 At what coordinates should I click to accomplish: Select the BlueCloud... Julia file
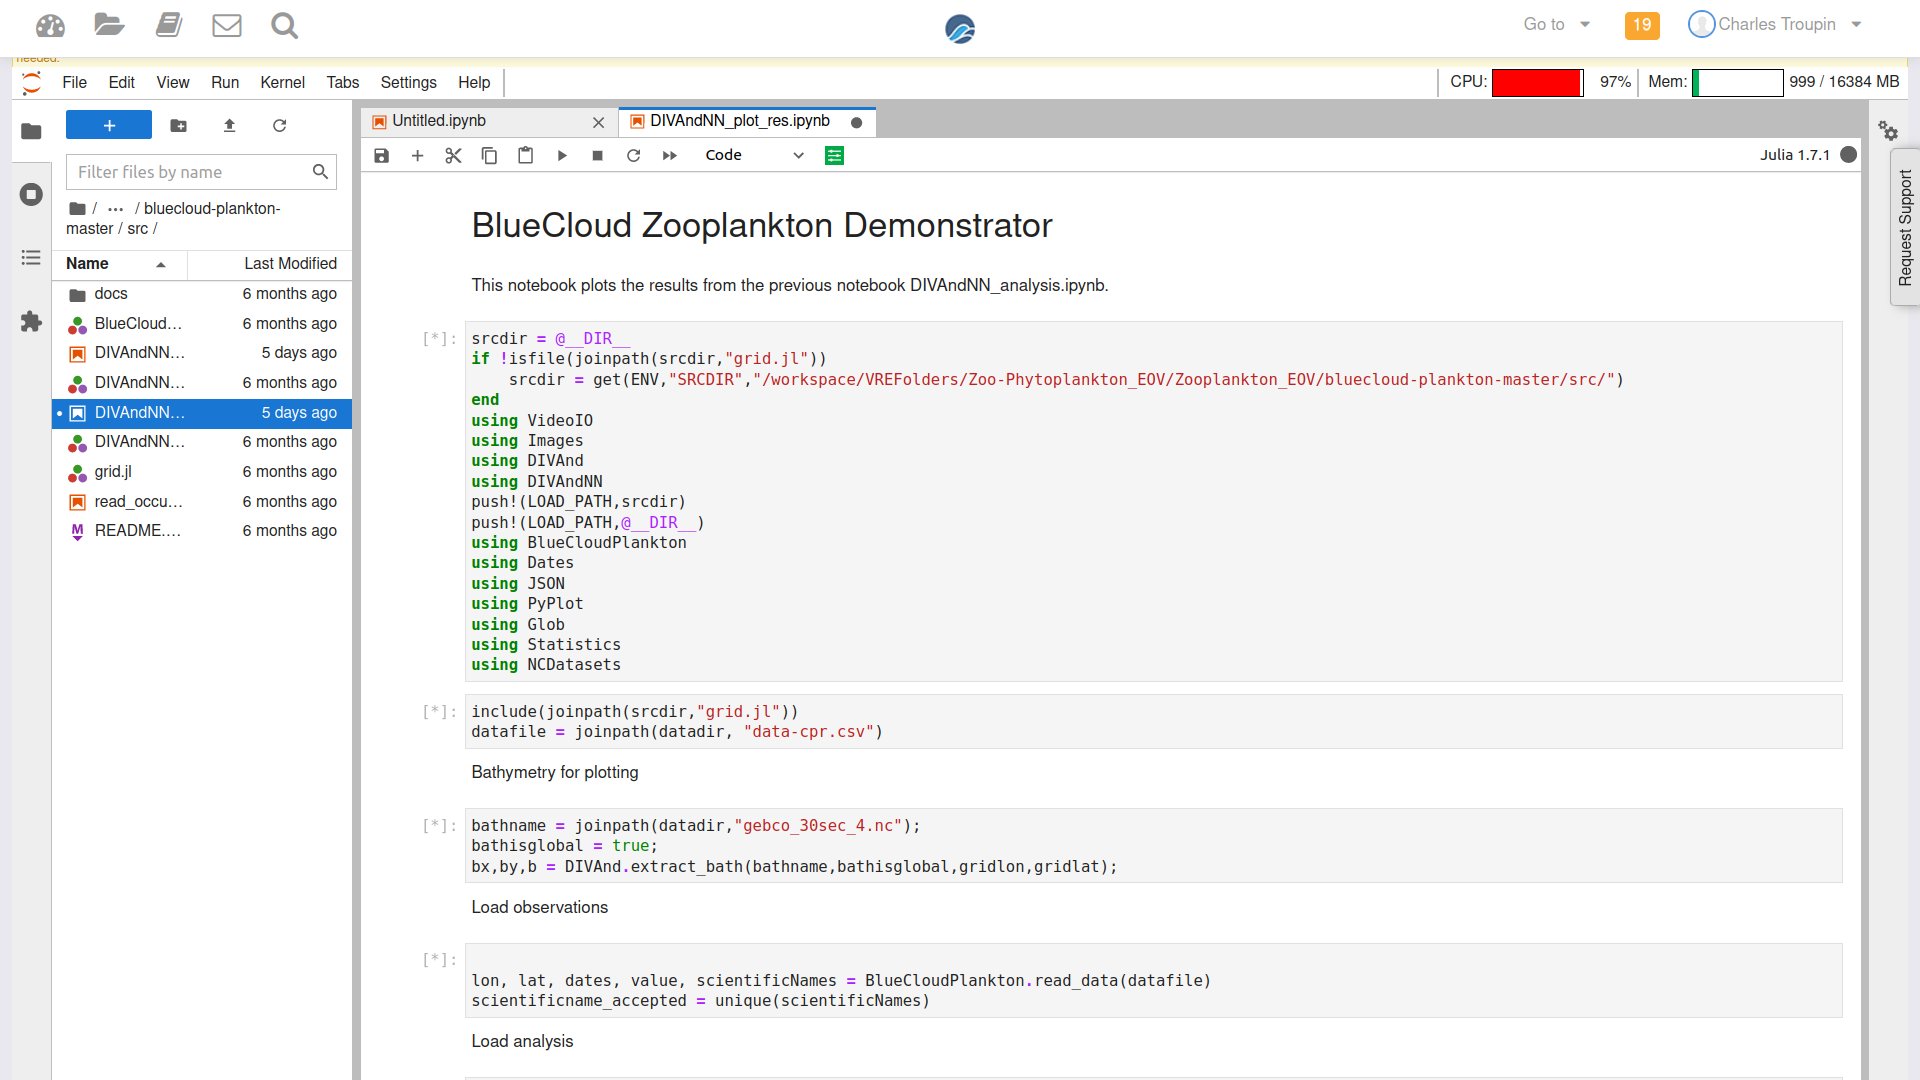coord(202,324)
